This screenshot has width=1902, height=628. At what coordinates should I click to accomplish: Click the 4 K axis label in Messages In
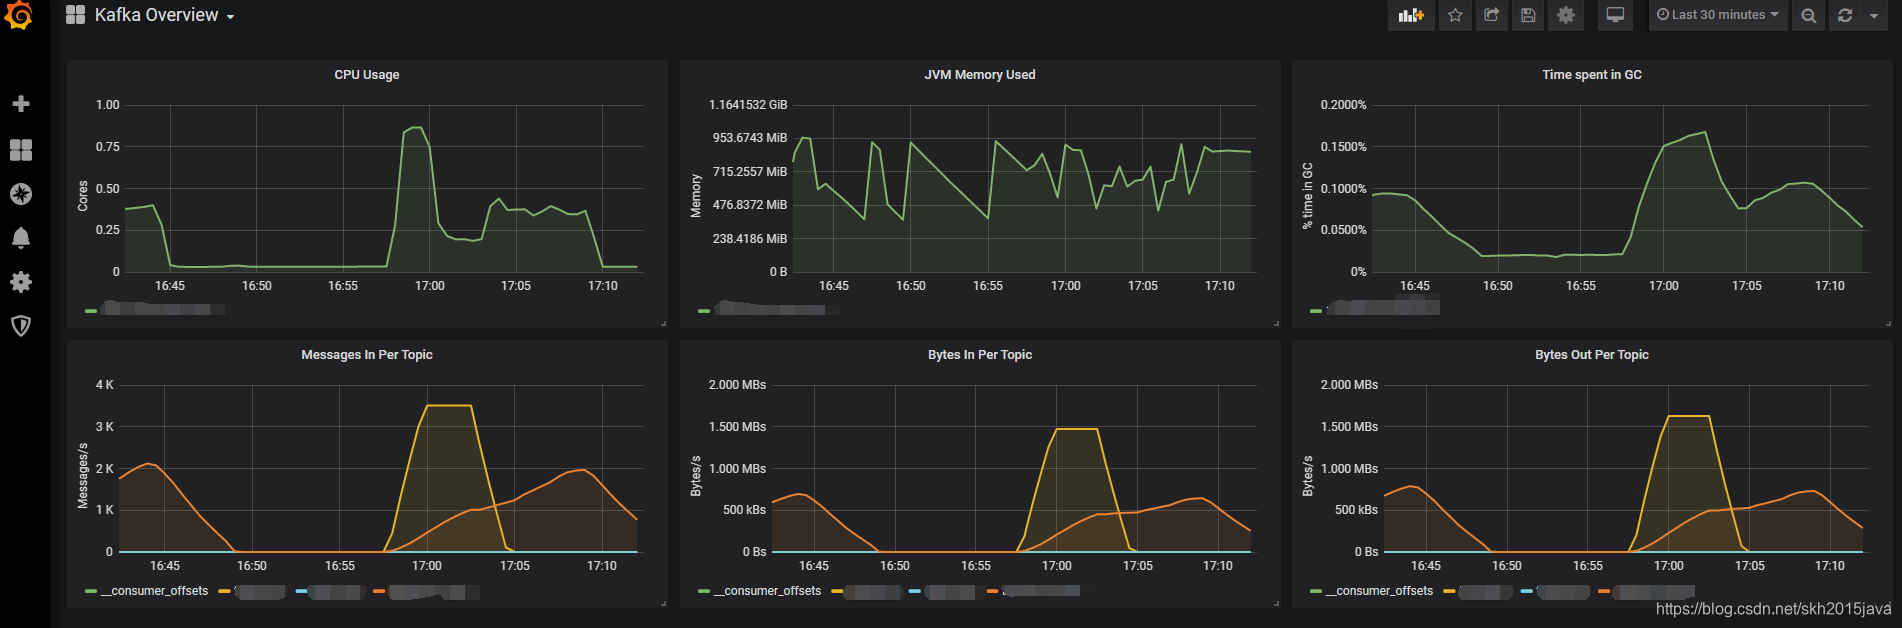tap(104, 385)
